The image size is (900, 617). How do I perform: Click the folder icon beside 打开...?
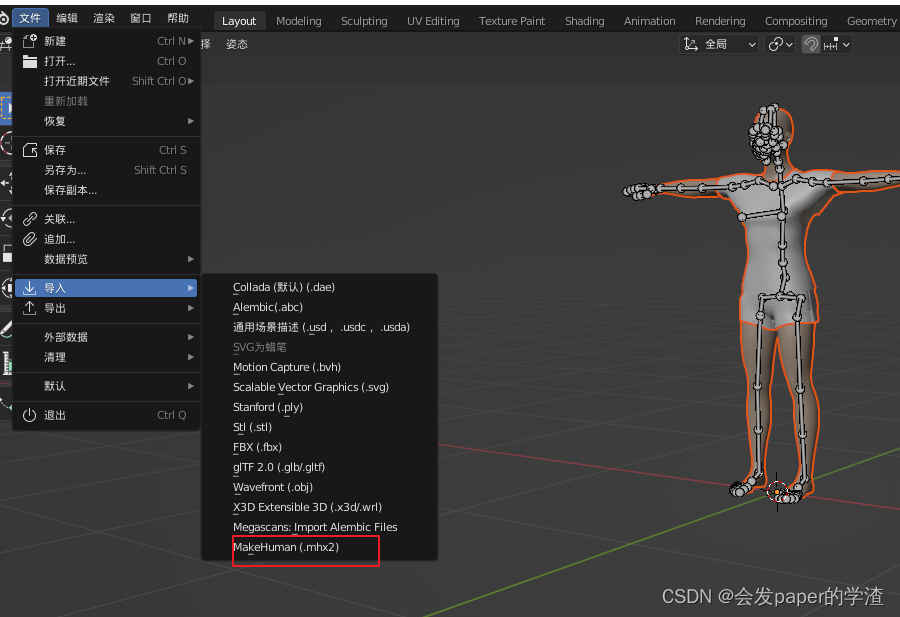point(30,61)
